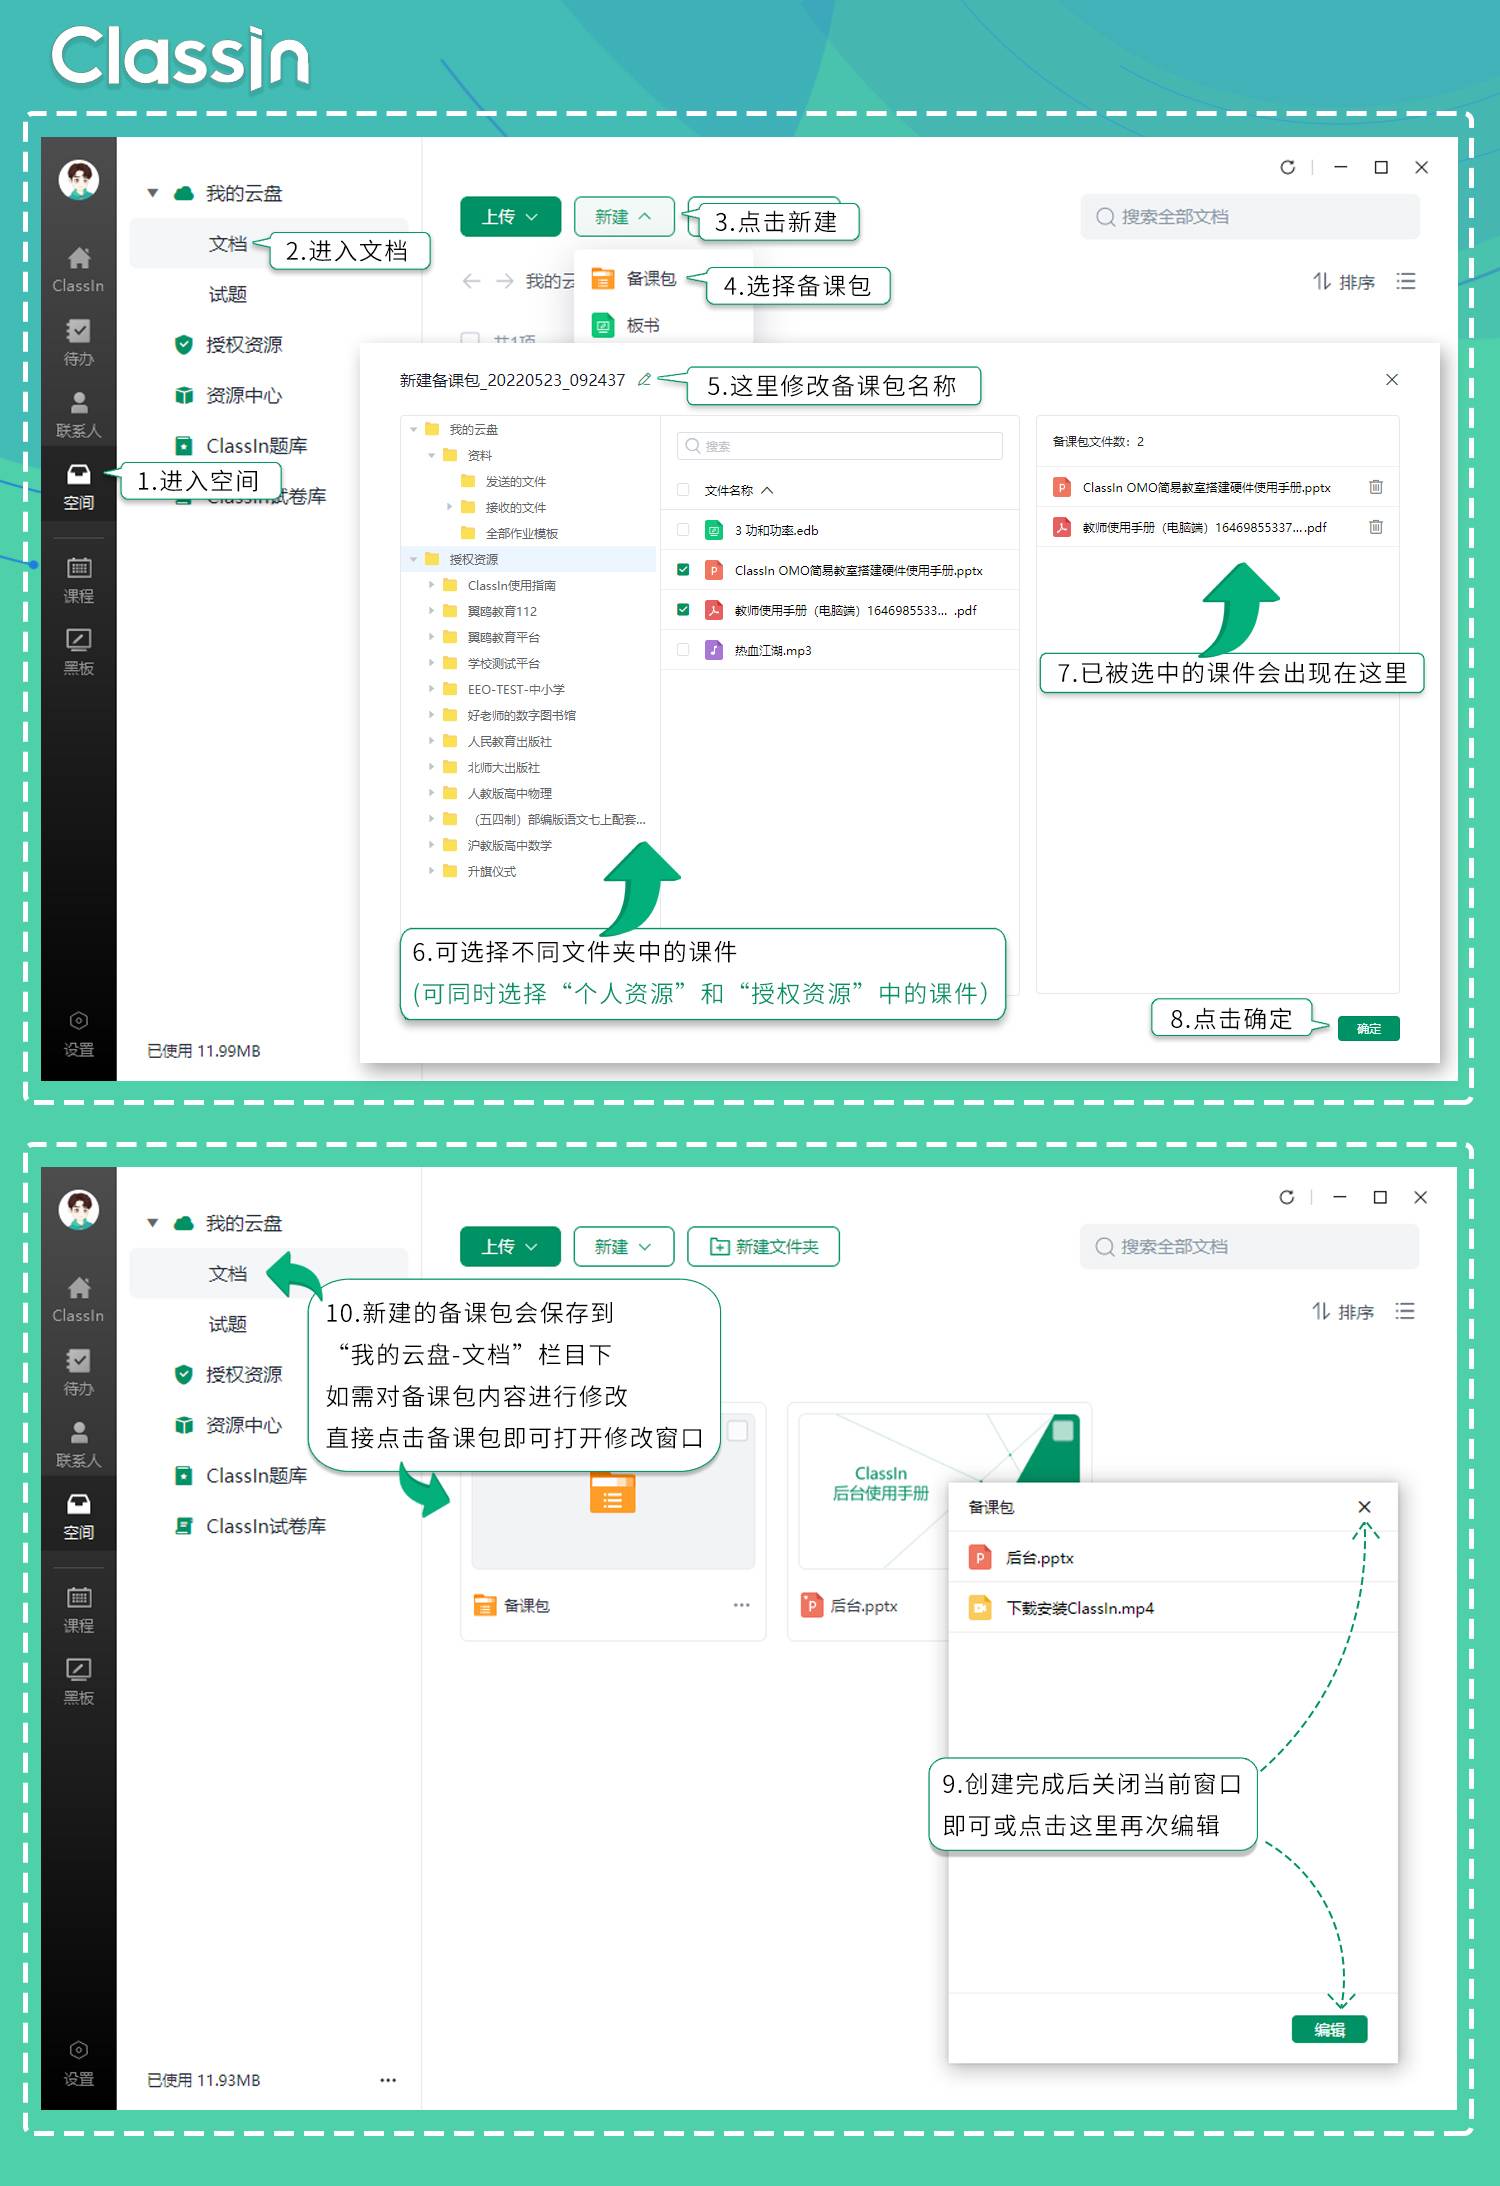The width and height of the screenshot is (1500, 2186).
Task: Open 下载安装ClassIn.mp4 in 备课包 popup
Action: (x=1172, y=1608)
